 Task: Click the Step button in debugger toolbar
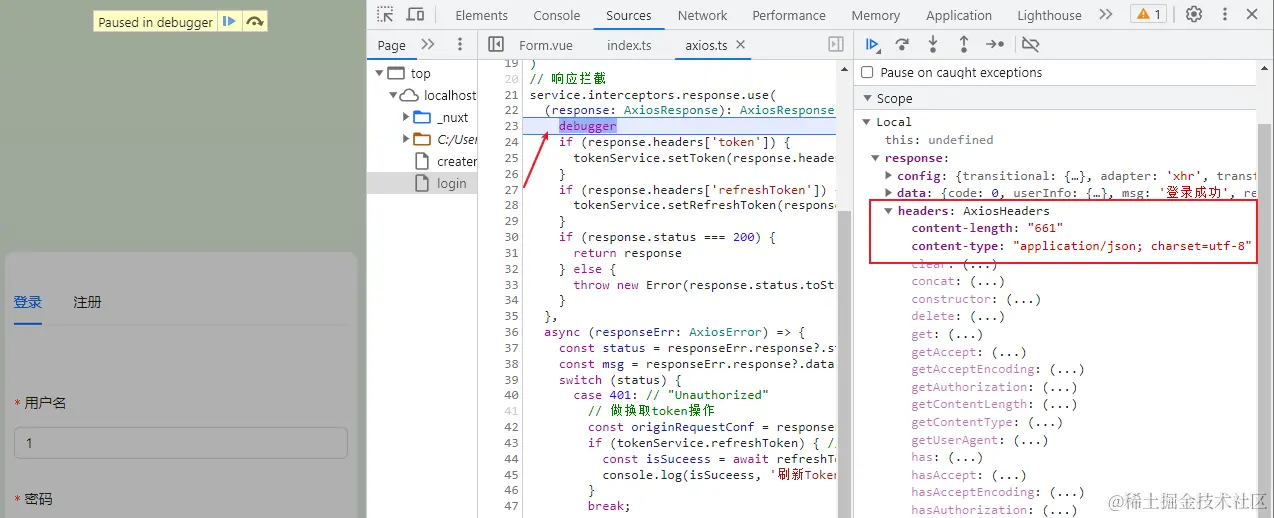(995, 44)
